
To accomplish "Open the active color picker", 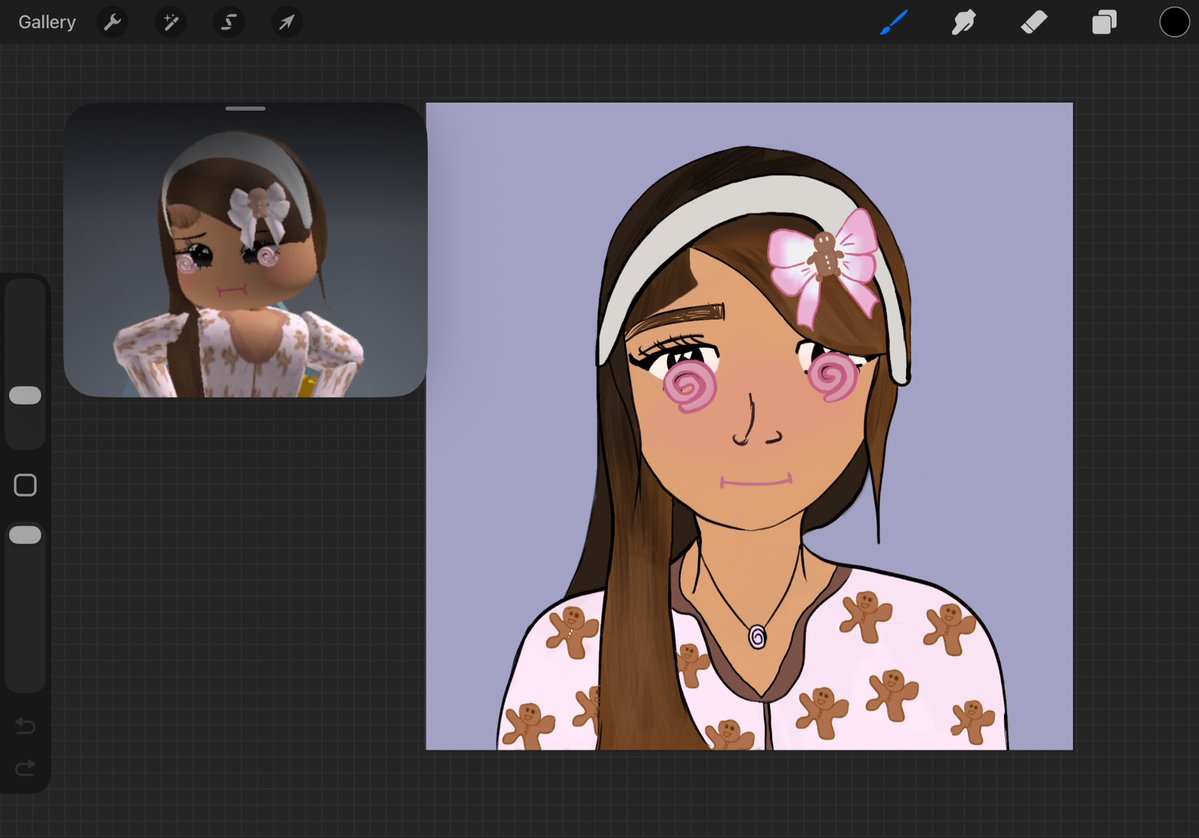I will click(1174, 22).
